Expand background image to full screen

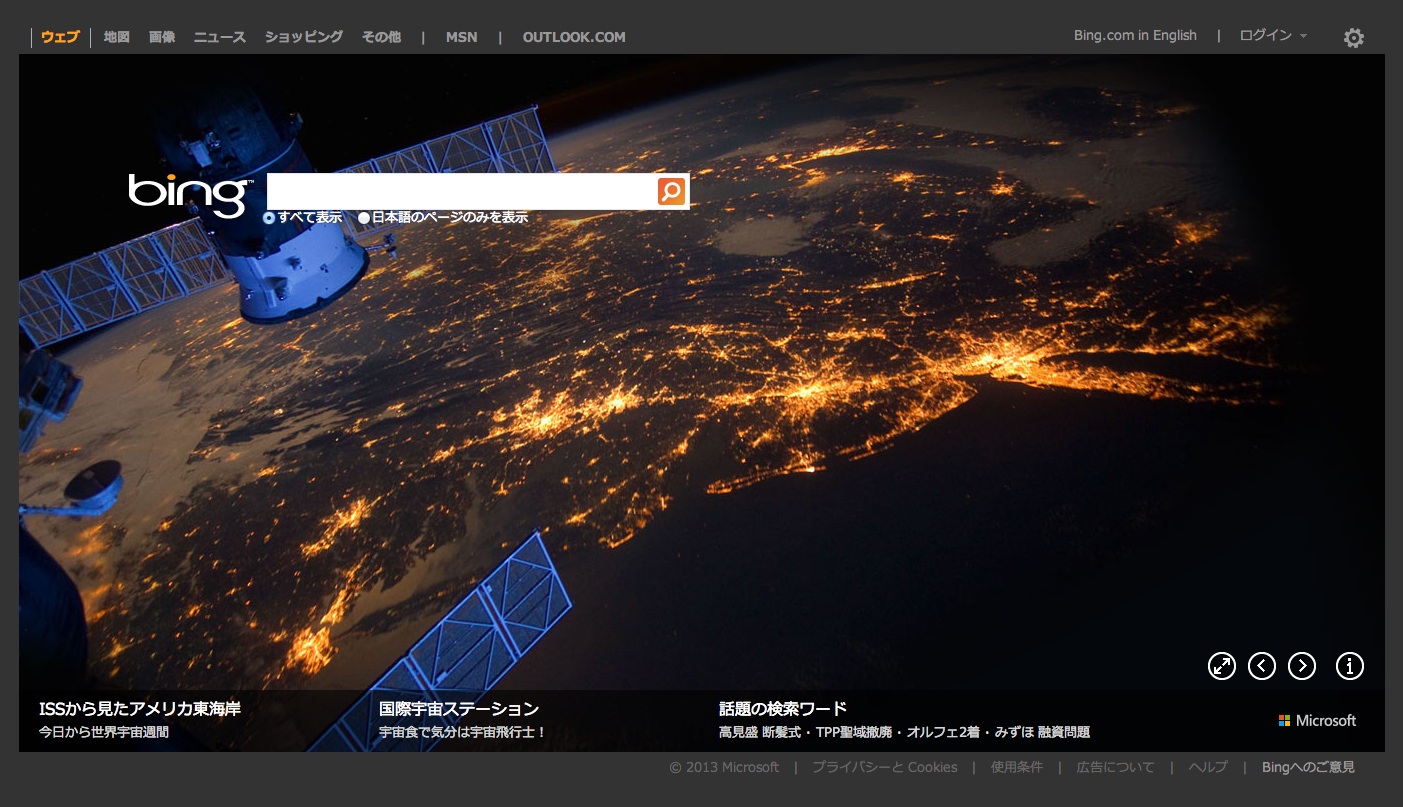coord(1222,666)
